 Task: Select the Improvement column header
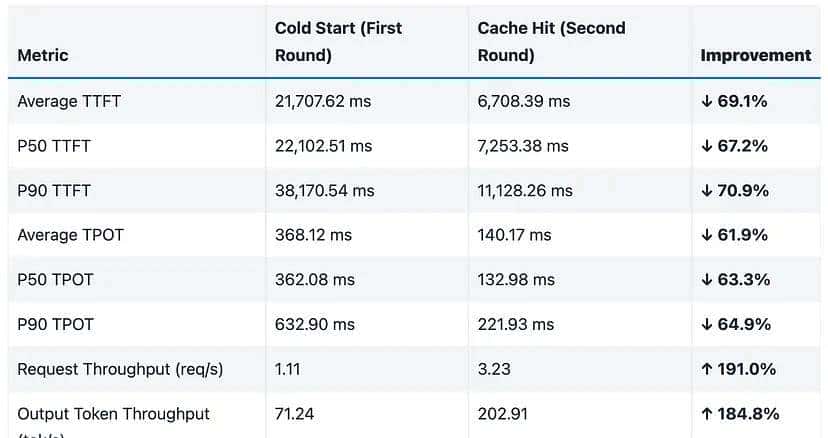[756, 55]
